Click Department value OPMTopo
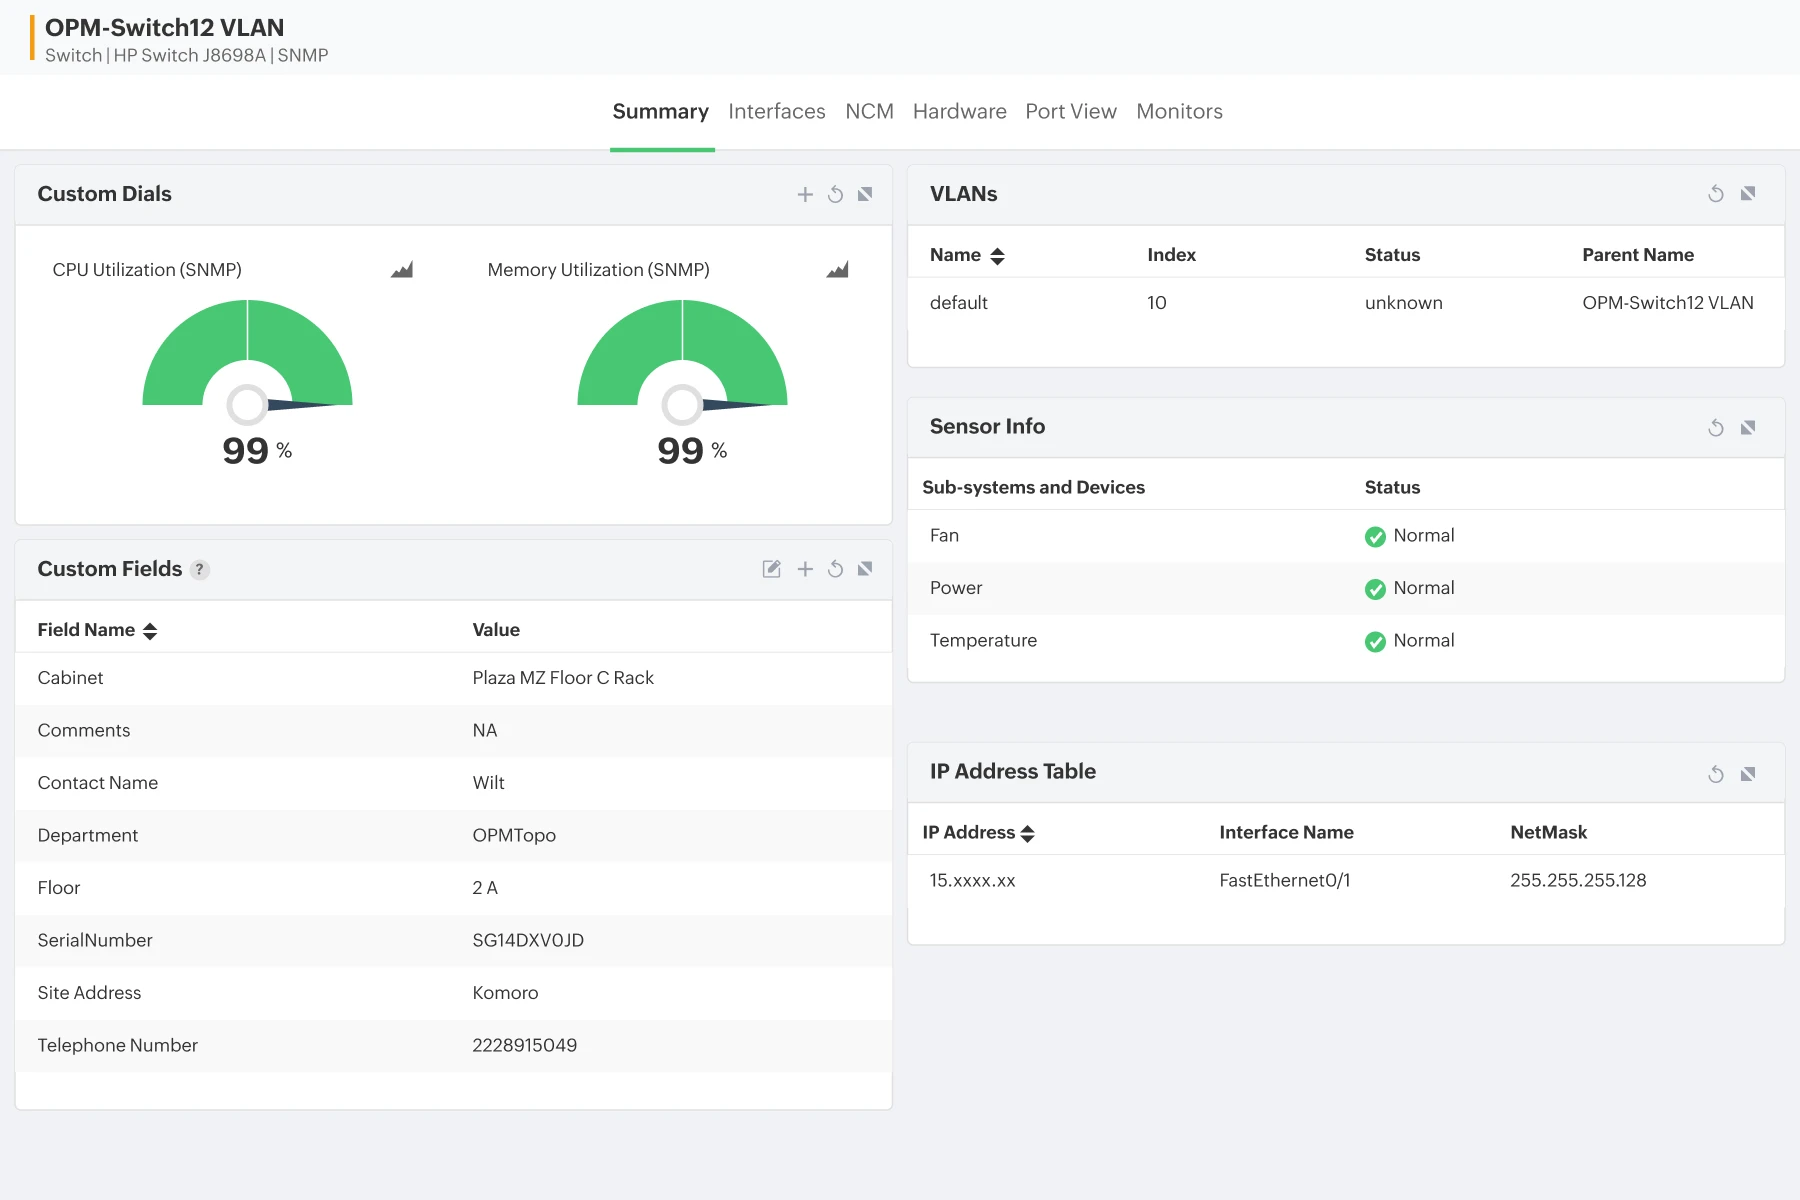This screenshot has height=1200, width=1800. click(x=514, y=836)
